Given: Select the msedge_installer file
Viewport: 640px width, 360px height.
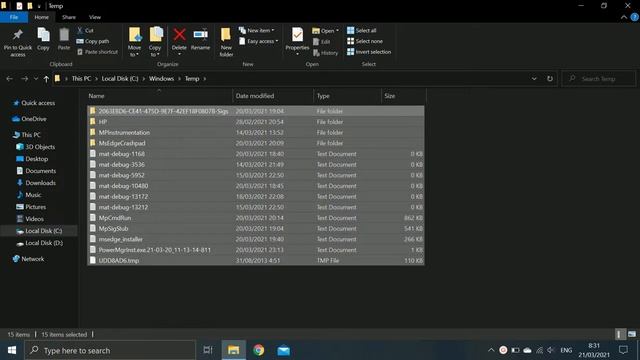Looking at the screenshot, I should pyautogui.click(x=256, y=239).
